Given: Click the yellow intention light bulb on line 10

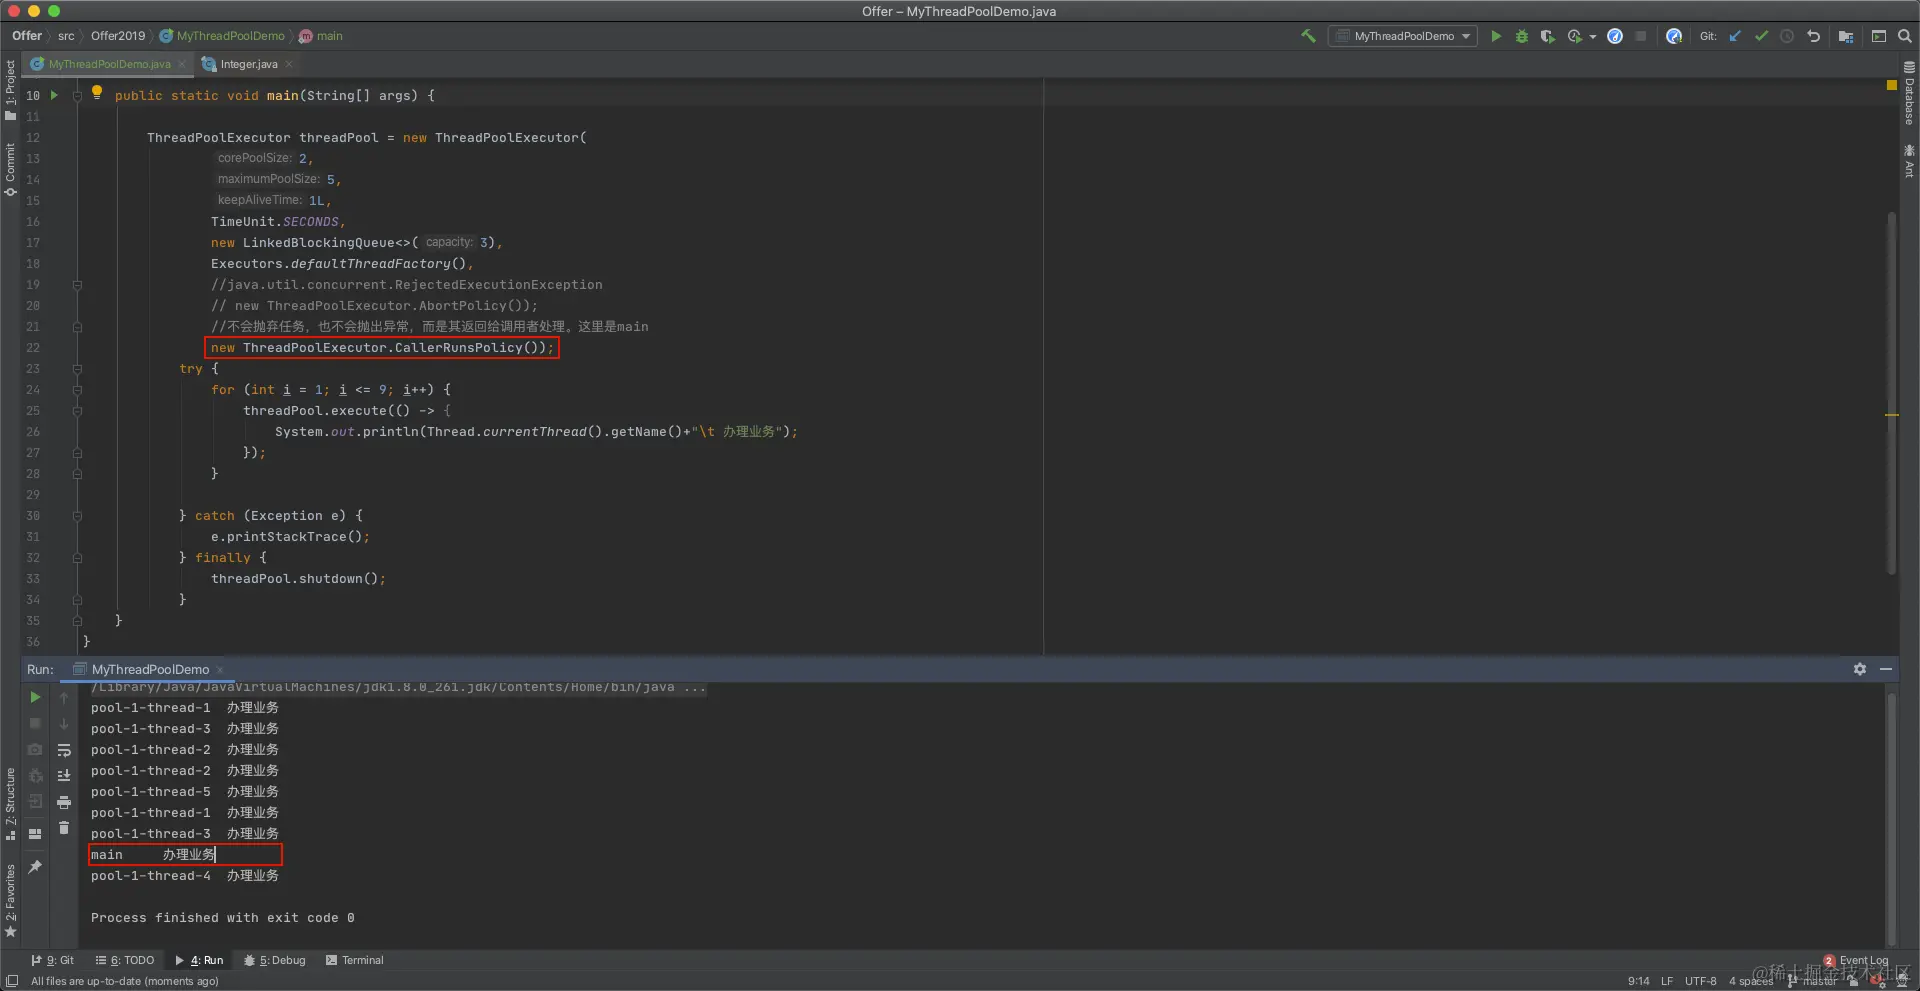Looking at the screenshot, I should 97,92.
